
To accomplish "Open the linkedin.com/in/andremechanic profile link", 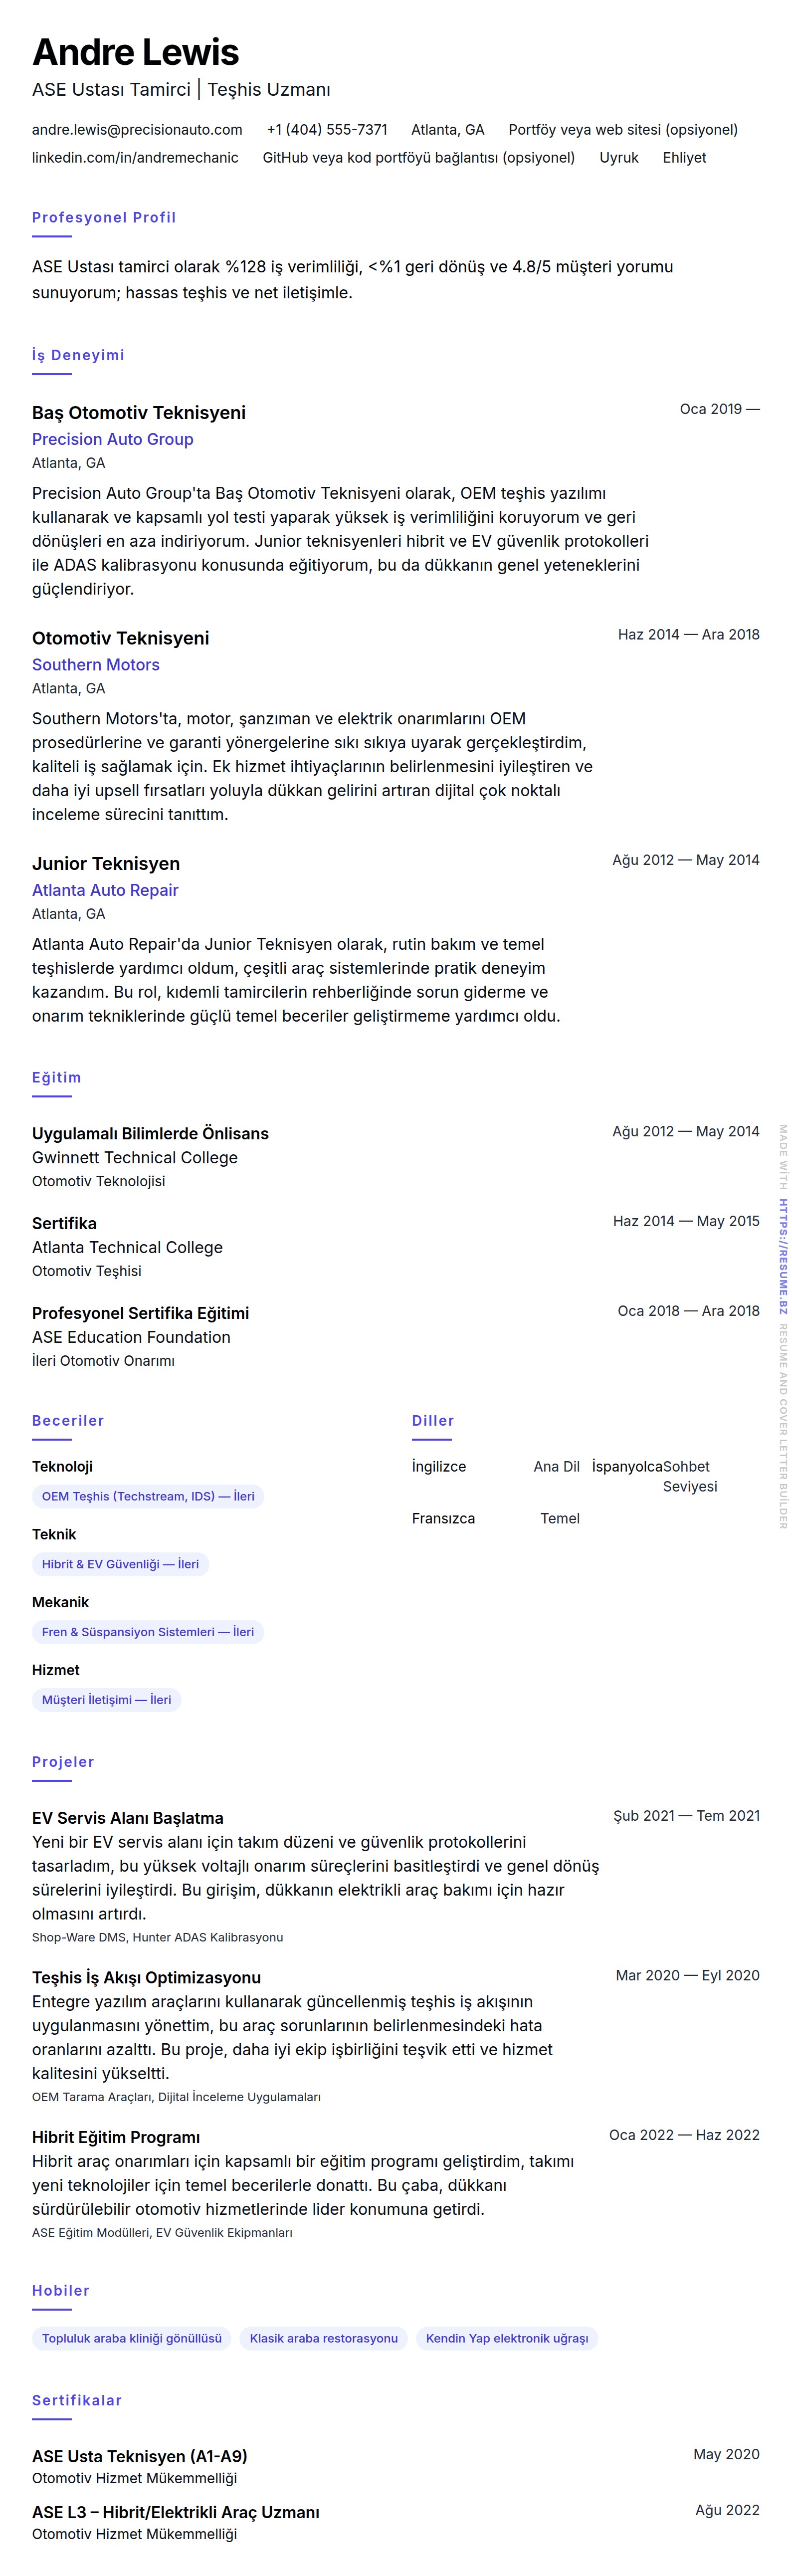I will (x=135, y=158).
